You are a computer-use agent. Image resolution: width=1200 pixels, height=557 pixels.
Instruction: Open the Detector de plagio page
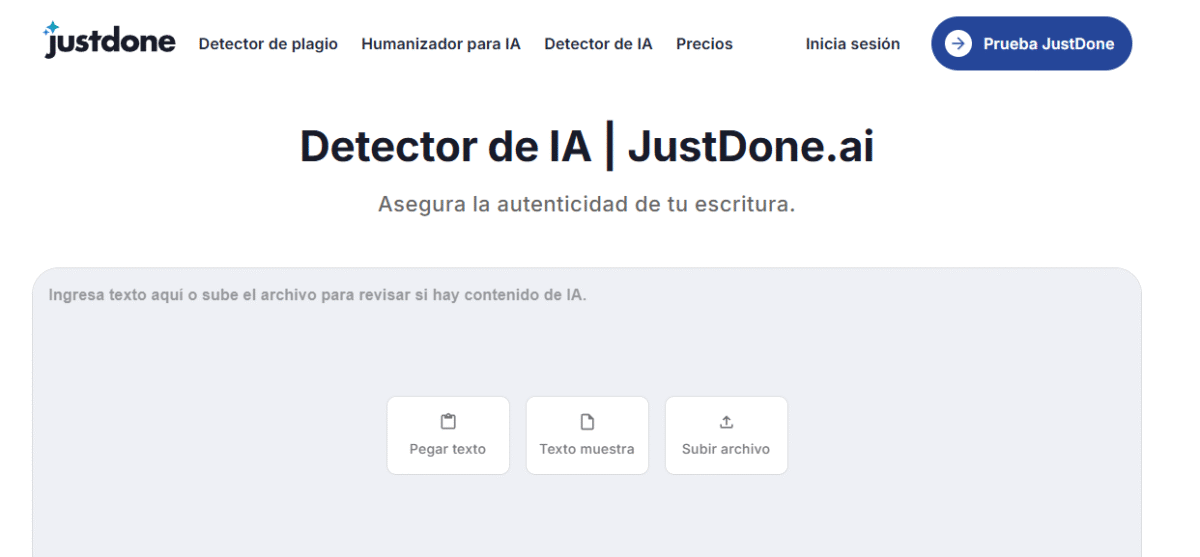[x=268, y=44]
